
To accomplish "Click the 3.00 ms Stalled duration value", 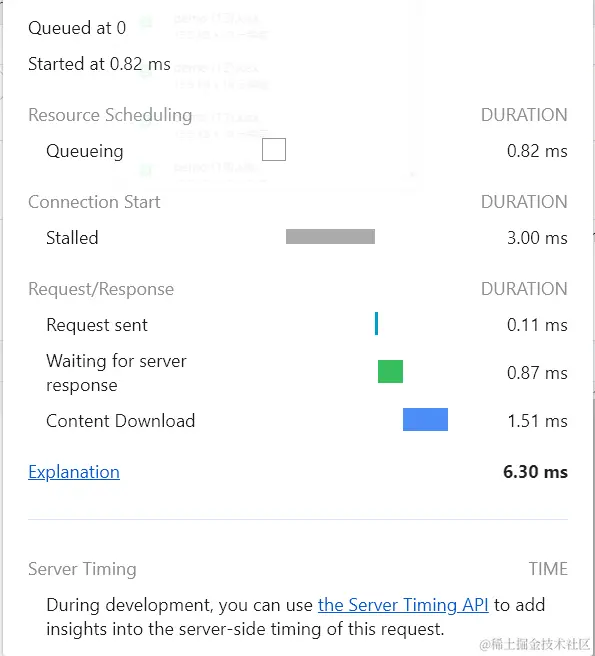I will [537, 238].
